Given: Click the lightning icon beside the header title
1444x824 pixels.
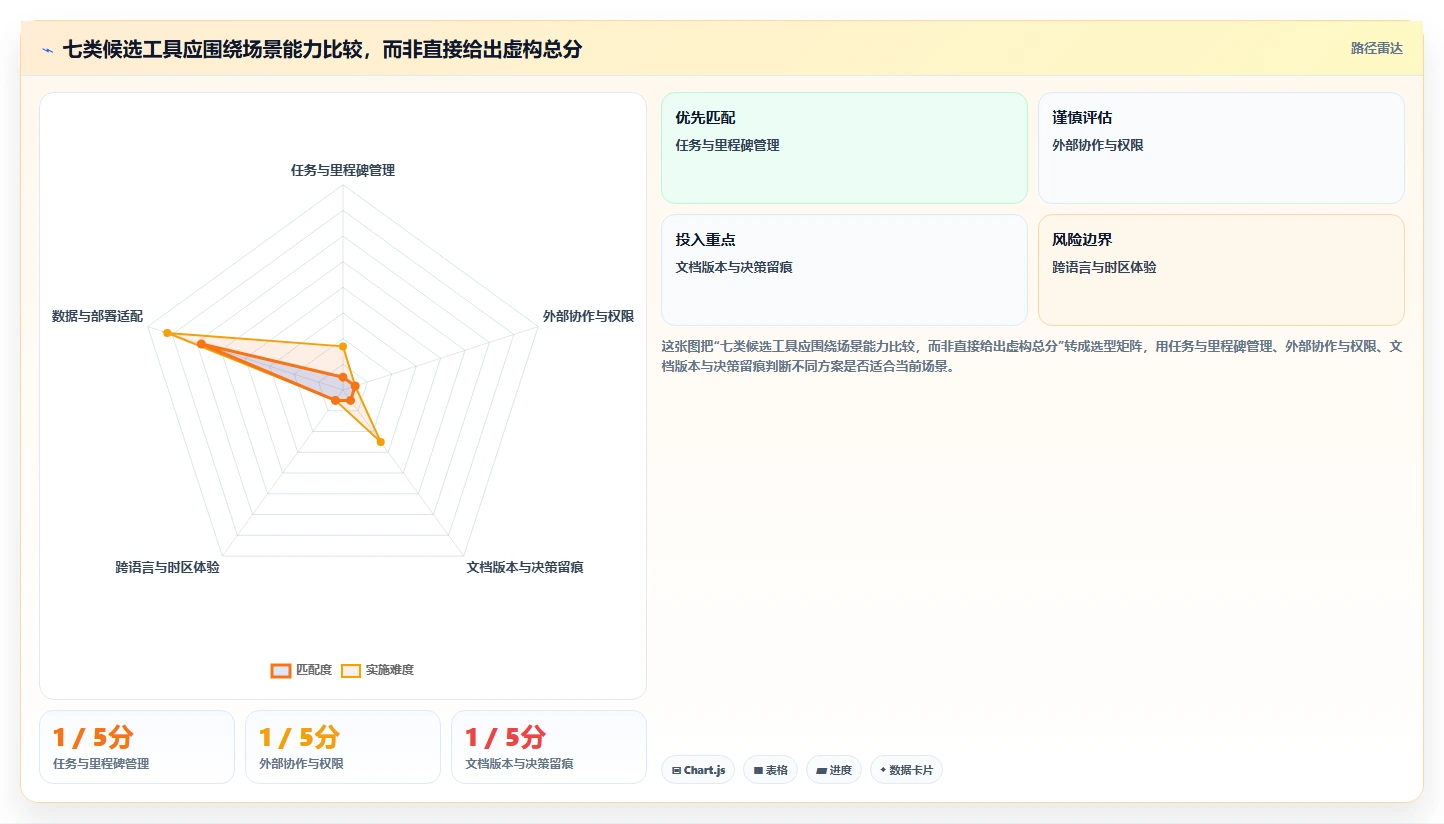Looking at the screenshot, I should point(47,49).
